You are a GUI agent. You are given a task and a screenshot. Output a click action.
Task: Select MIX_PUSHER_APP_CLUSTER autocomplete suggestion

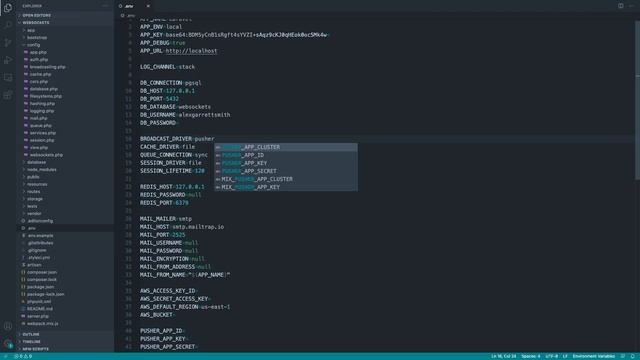(286, 179)
